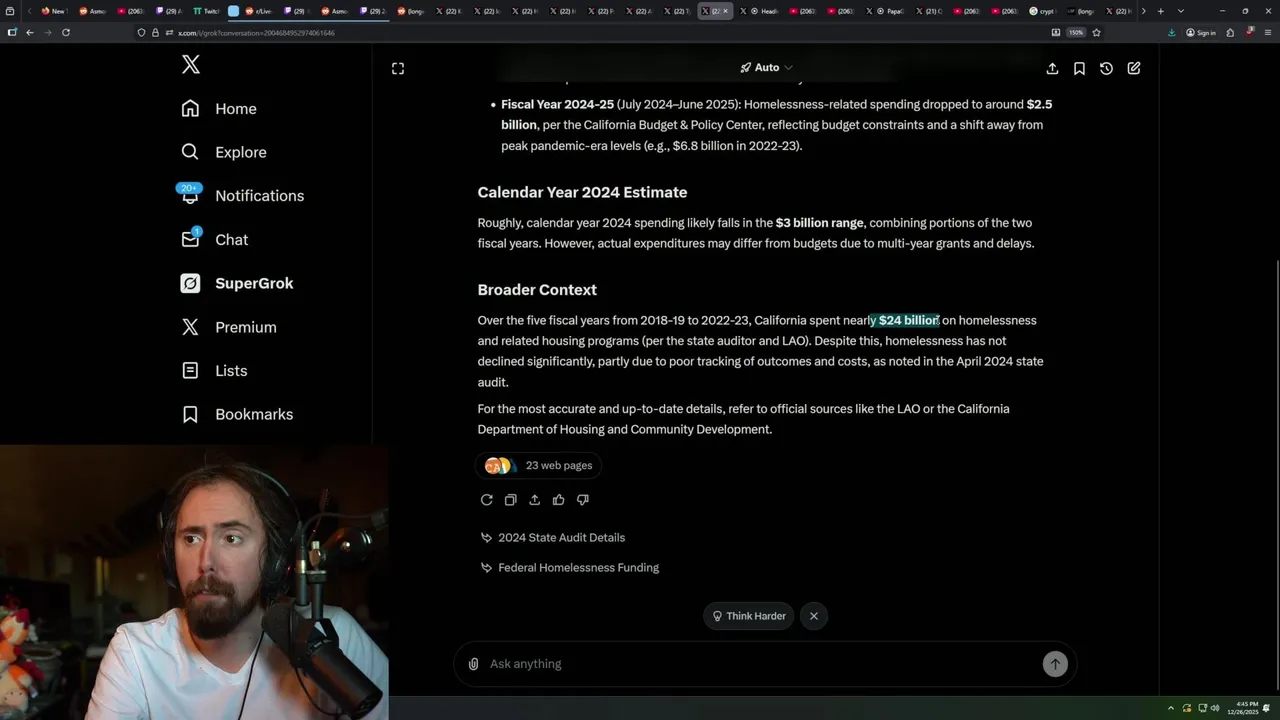Click the site permissions shield icon
The width and height of the screenshot is (1280, 720).
142,32
